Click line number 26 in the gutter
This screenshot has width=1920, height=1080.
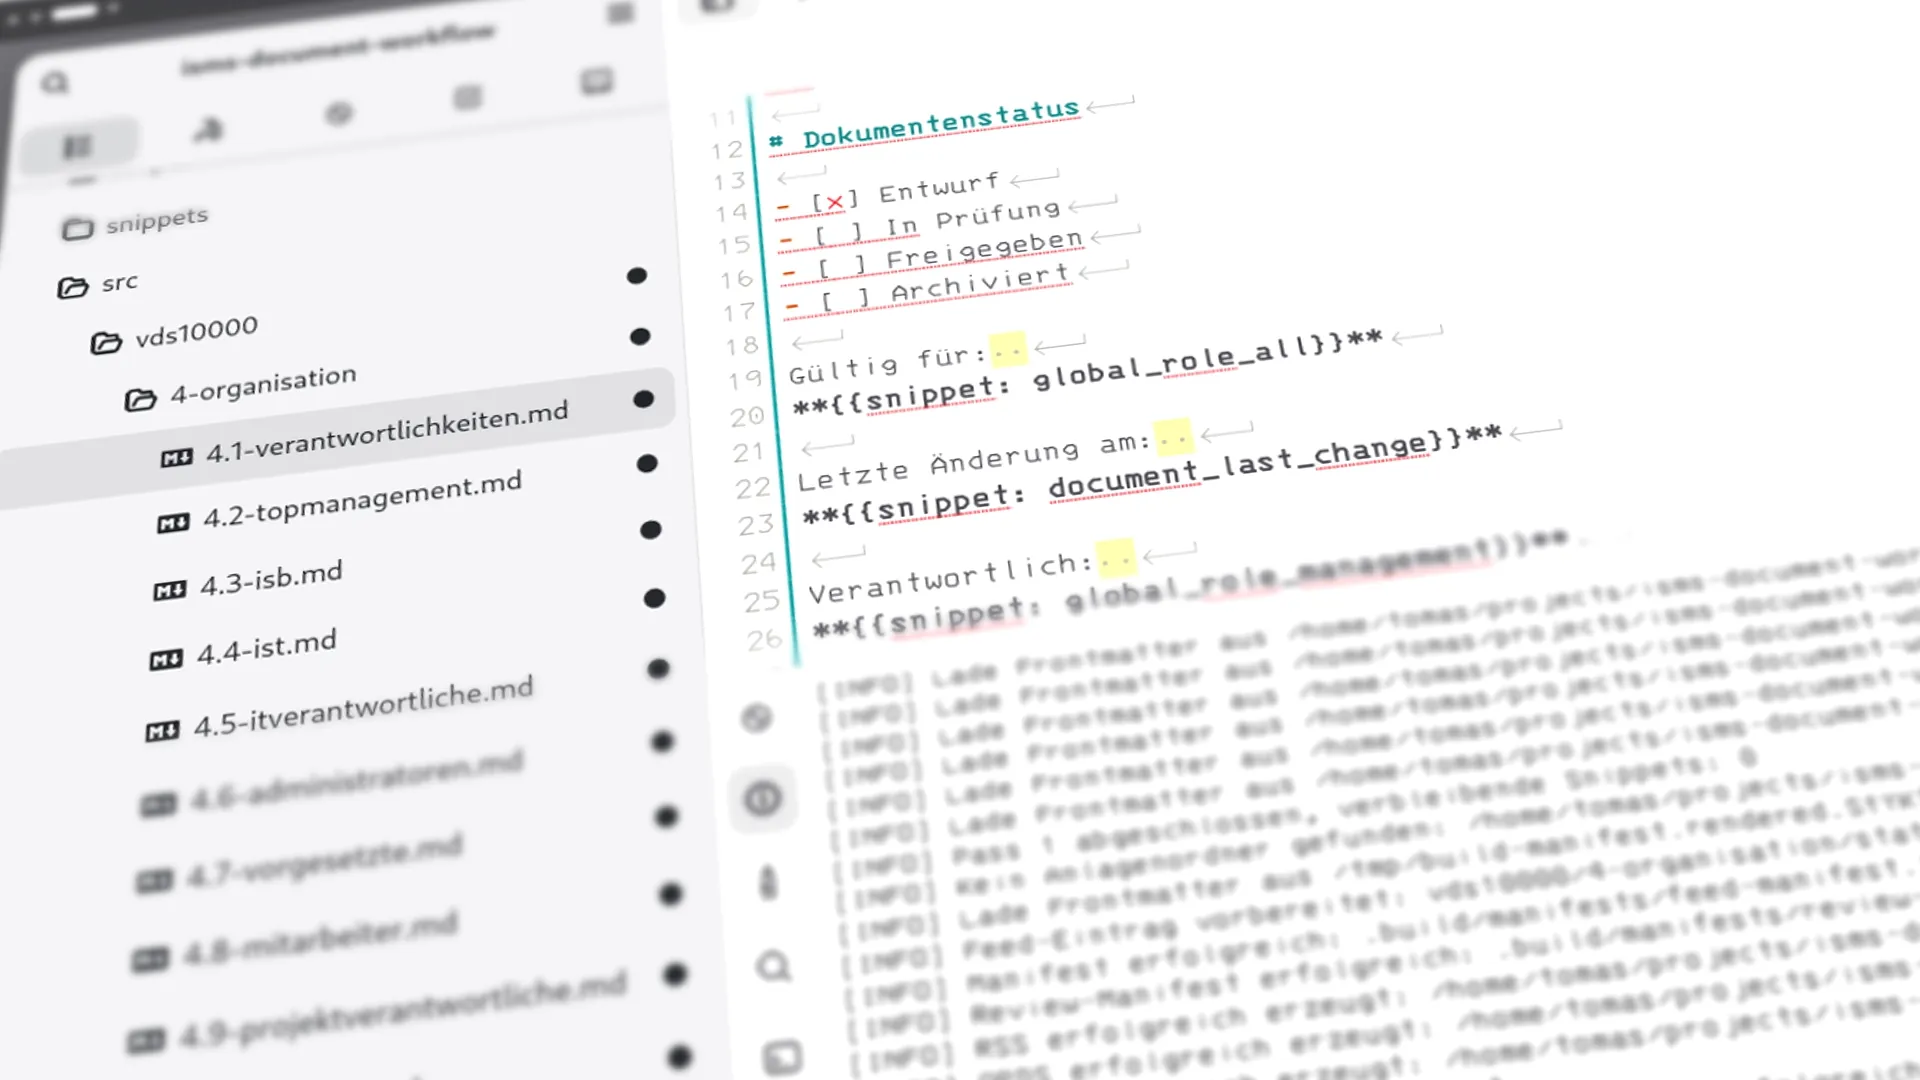coord(765,639)
